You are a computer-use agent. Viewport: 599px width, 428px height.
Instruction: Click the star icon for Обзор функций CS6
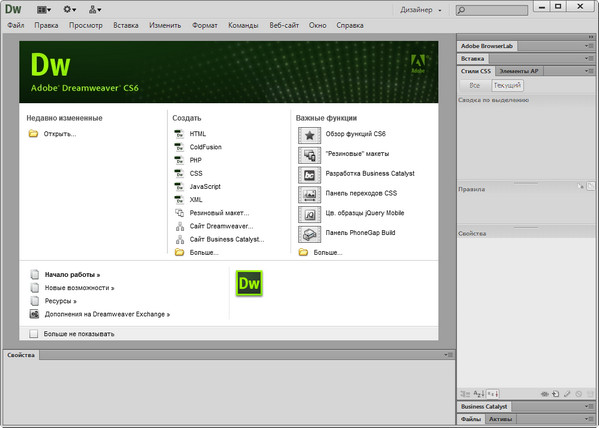tap(309, 135)
